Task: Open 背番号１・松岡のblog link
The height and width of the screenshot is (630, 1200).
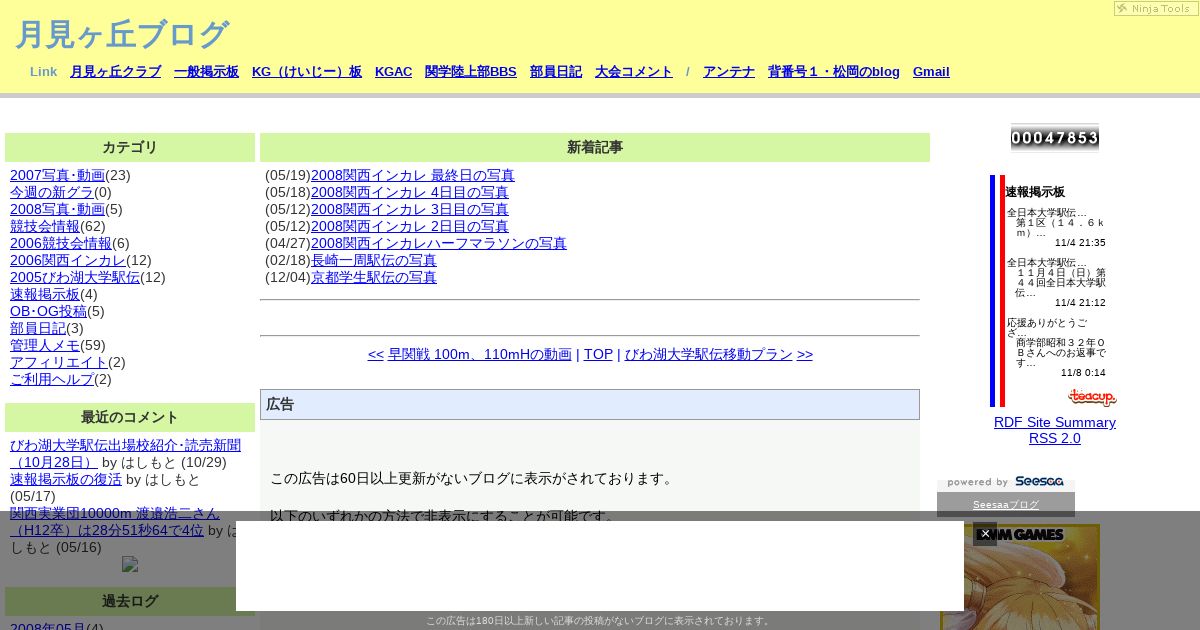Action: tap(834, 72)
